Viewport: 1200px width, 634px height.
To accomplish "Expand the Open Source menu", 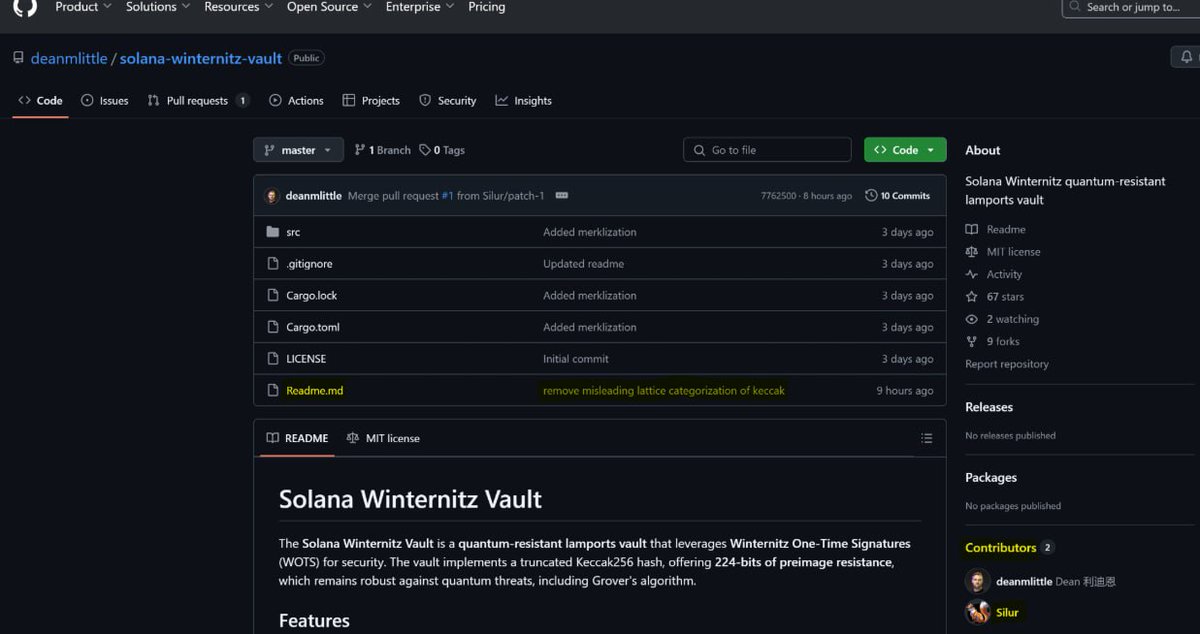I will (x=329, y=7).
